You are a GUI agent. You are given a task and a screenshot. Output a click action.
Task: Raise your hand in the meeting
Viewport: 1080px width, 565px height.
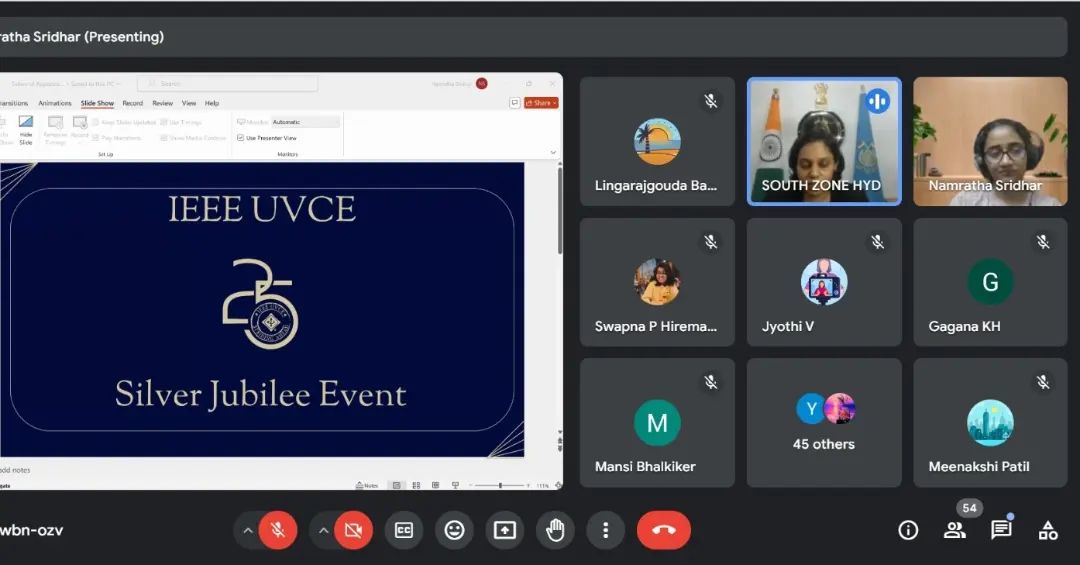coord(555,530)
